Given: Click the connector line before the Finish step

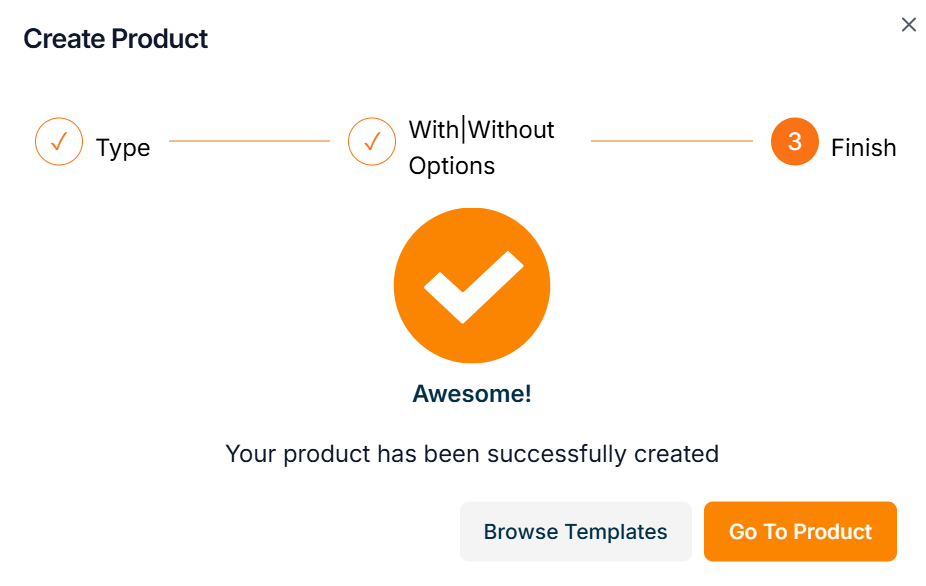Looking at the screenshot, I should pos(671,141).
